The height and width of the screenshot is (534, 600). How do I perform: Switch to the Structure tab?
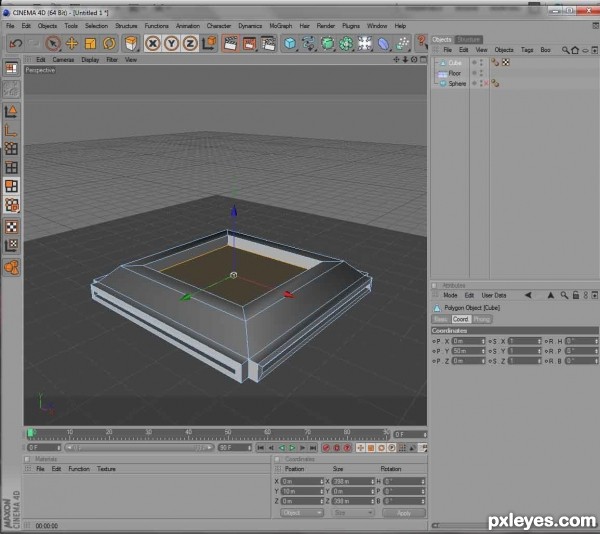469,39
